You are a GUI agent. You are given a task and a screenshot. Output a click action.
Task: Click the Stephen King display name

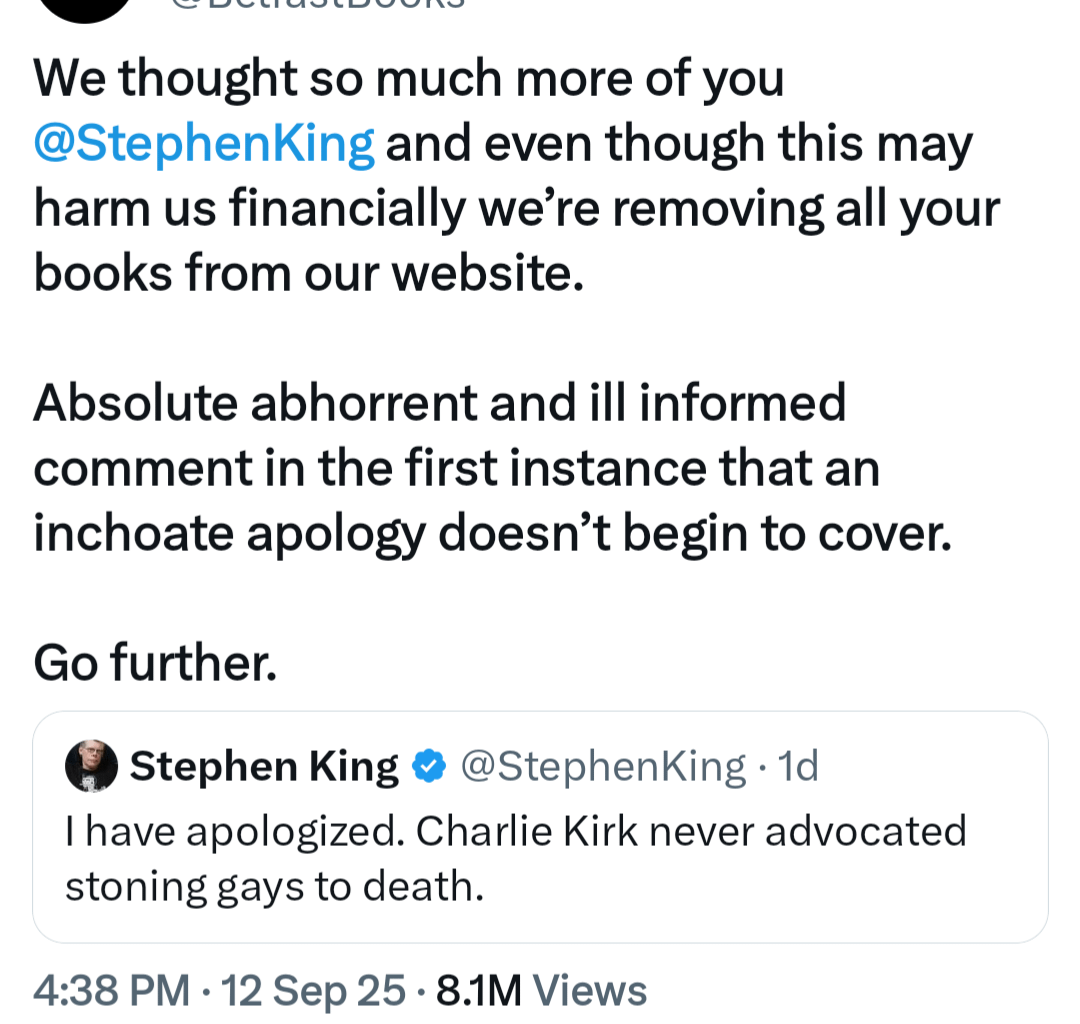tap(263, 766)
